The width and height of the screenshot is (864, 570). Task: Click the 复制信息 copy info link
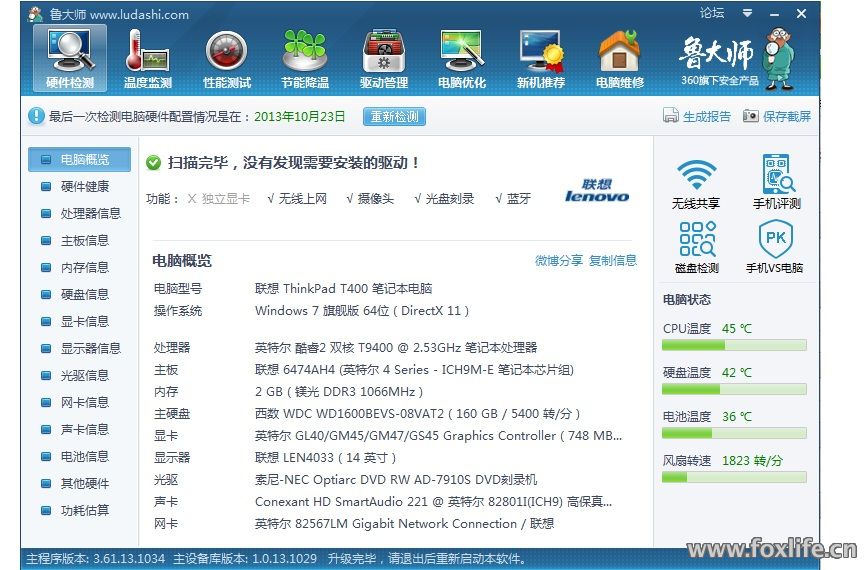coord(612,261)
